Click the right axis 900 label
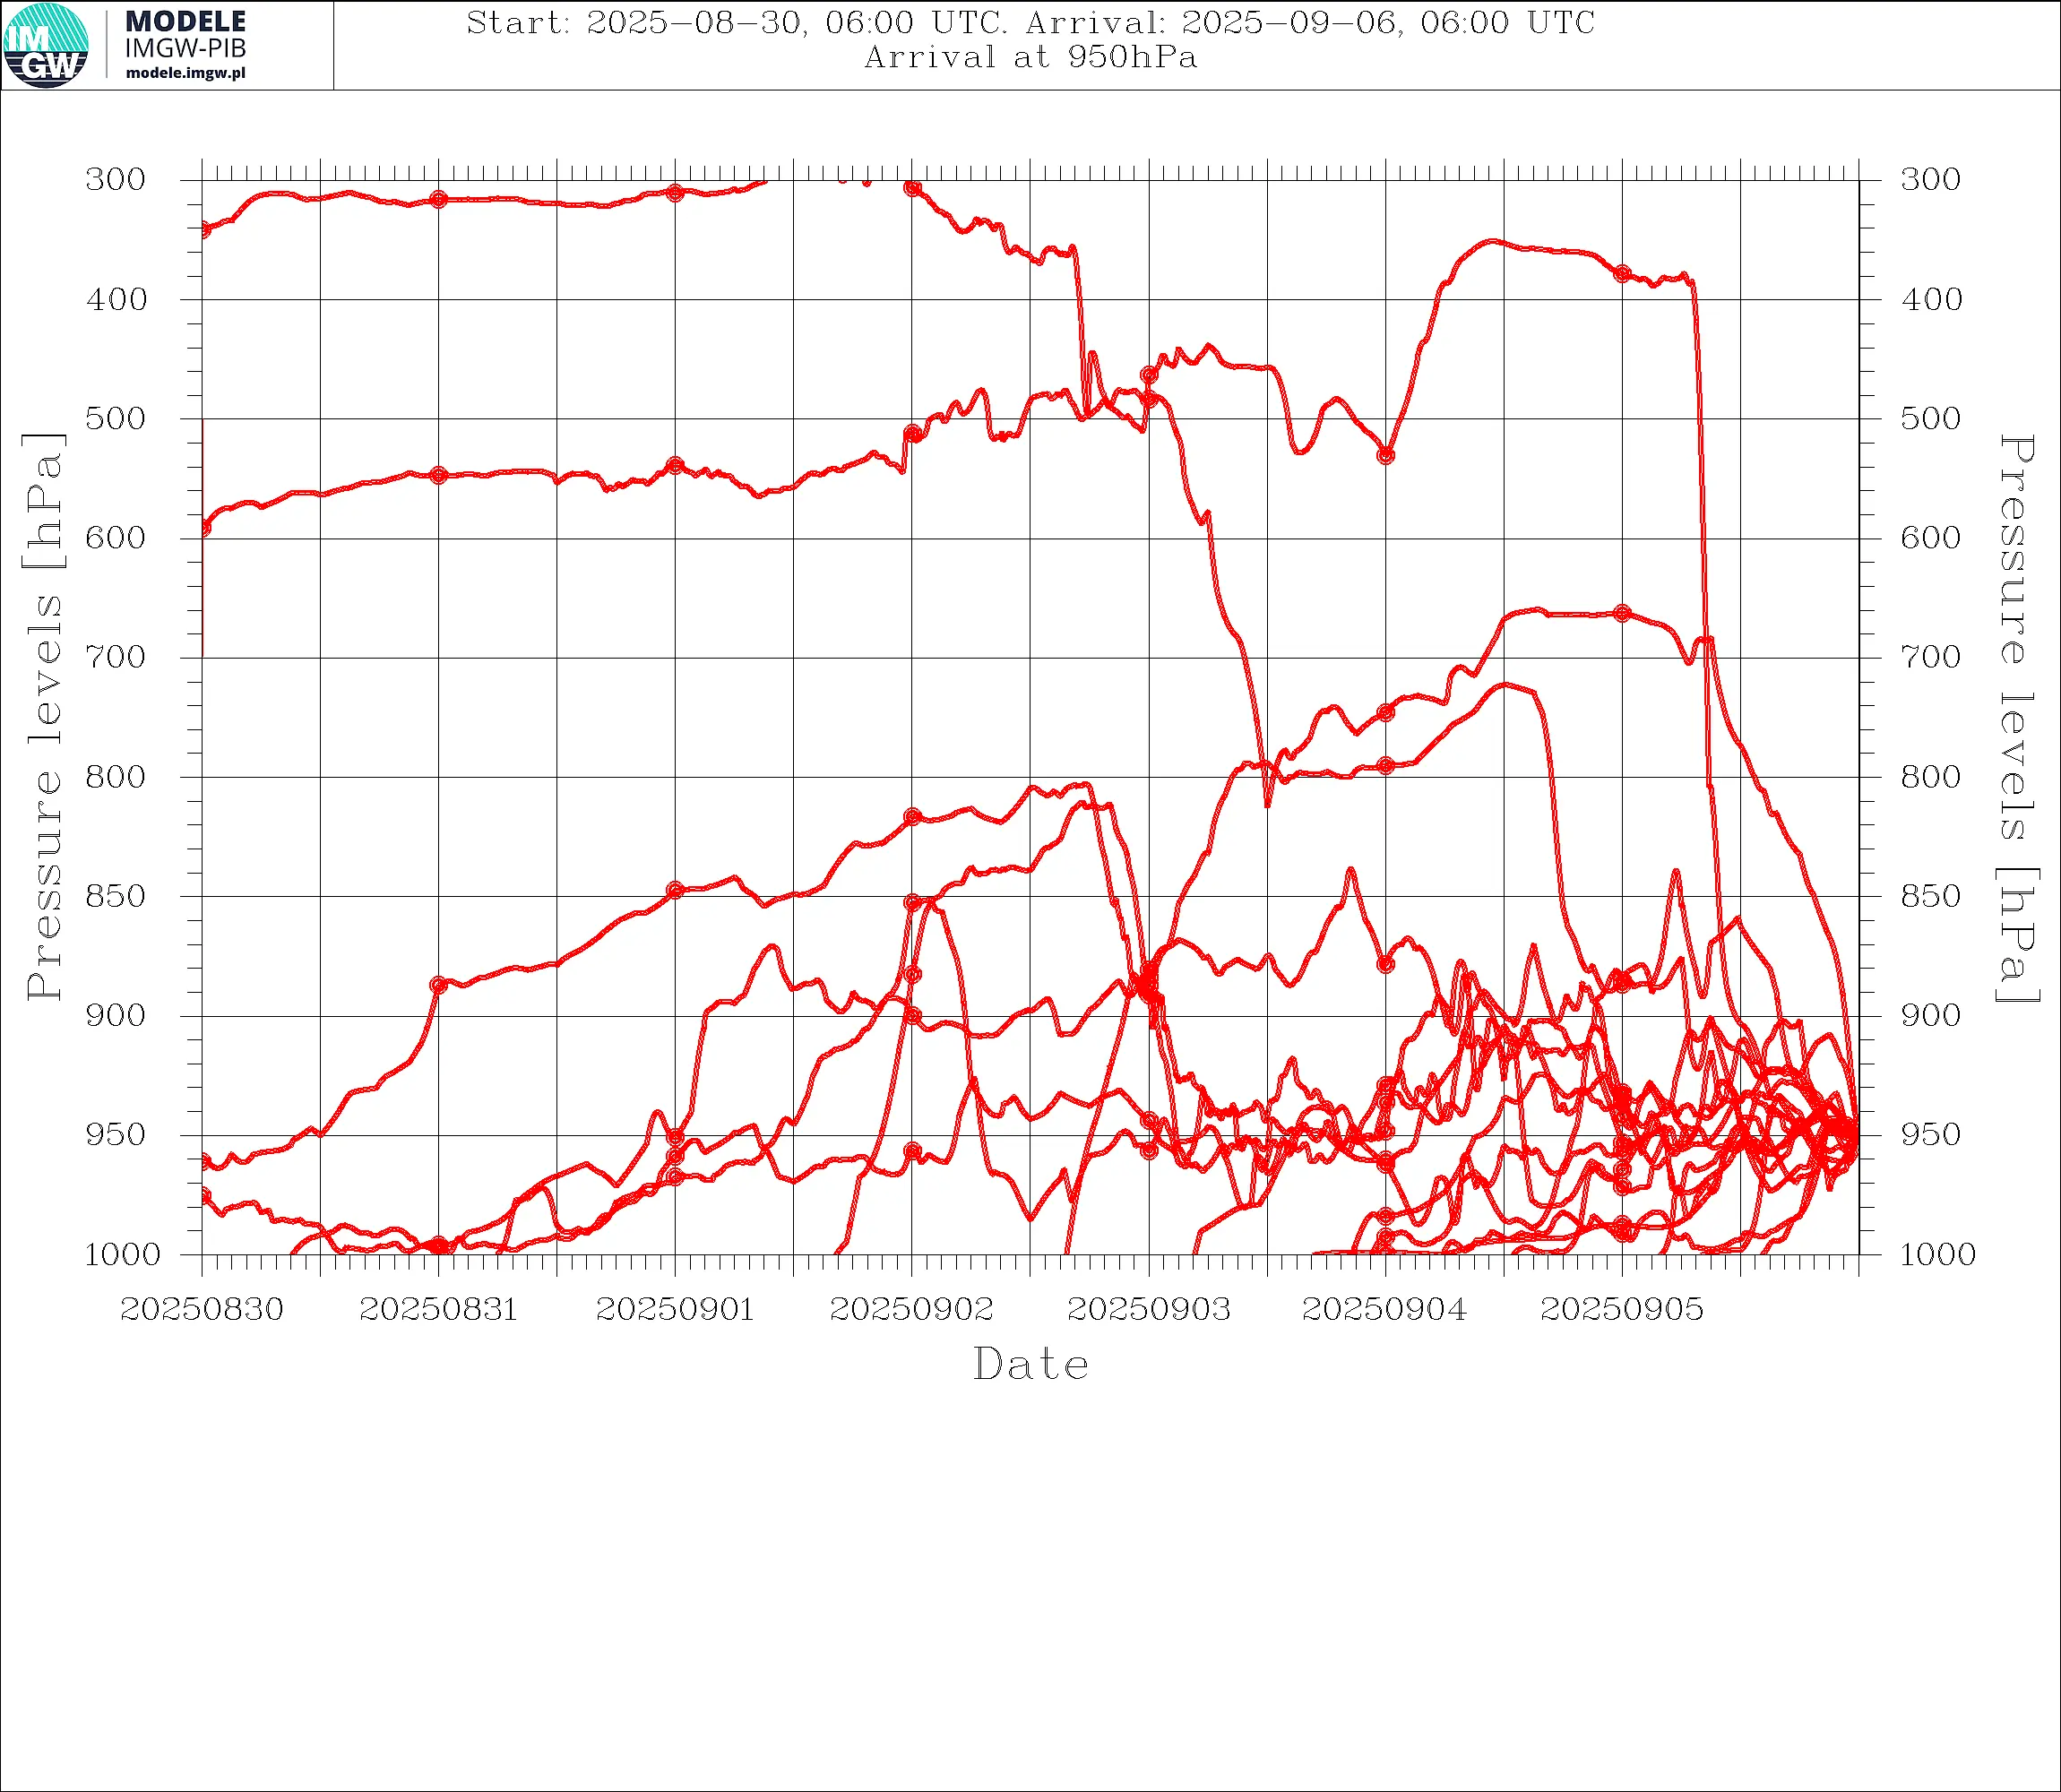2061x1792 pixels. [1931, 1015]
